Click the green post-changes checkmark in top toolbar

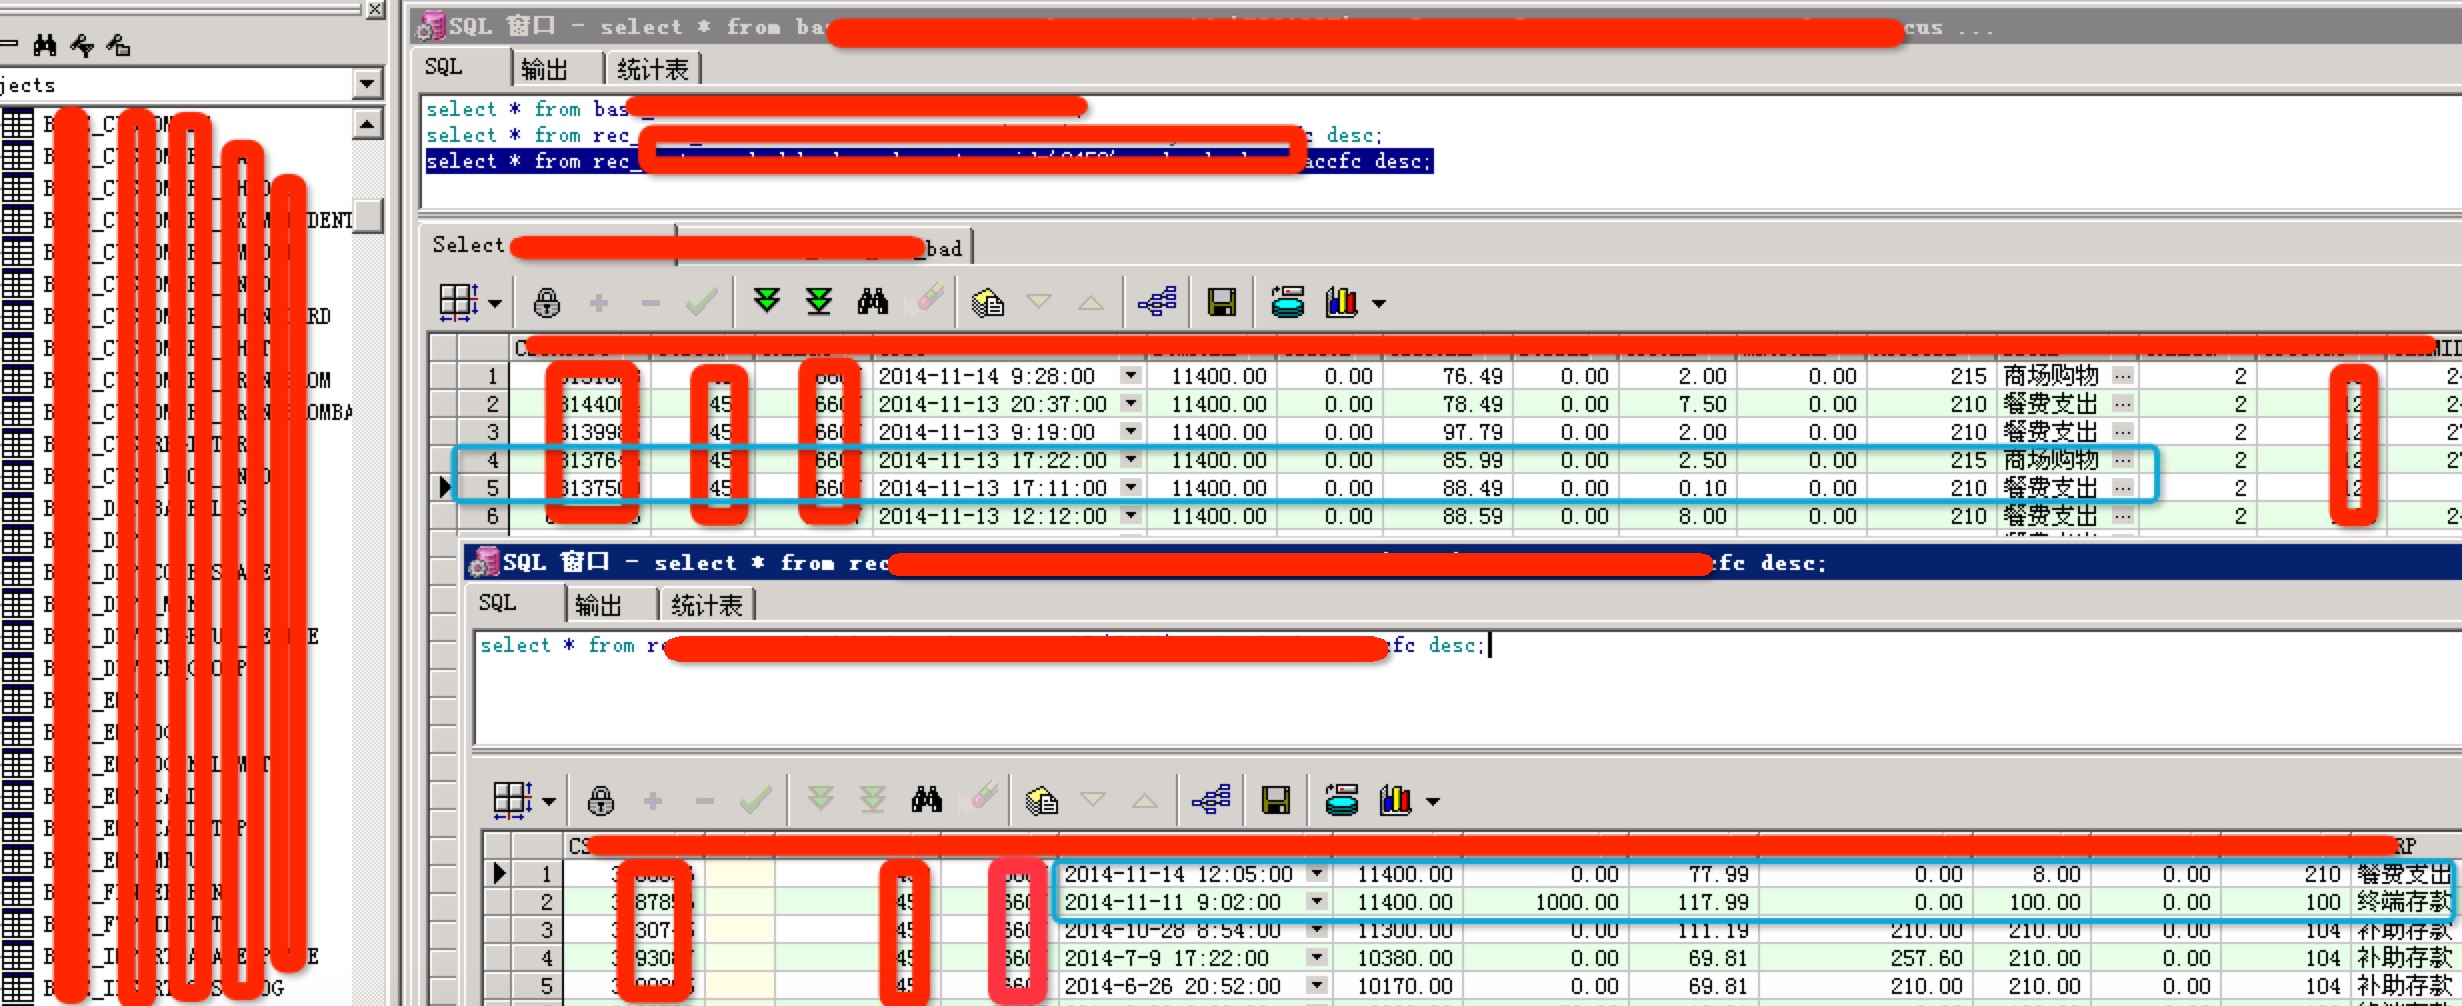(x=702, y=301)
